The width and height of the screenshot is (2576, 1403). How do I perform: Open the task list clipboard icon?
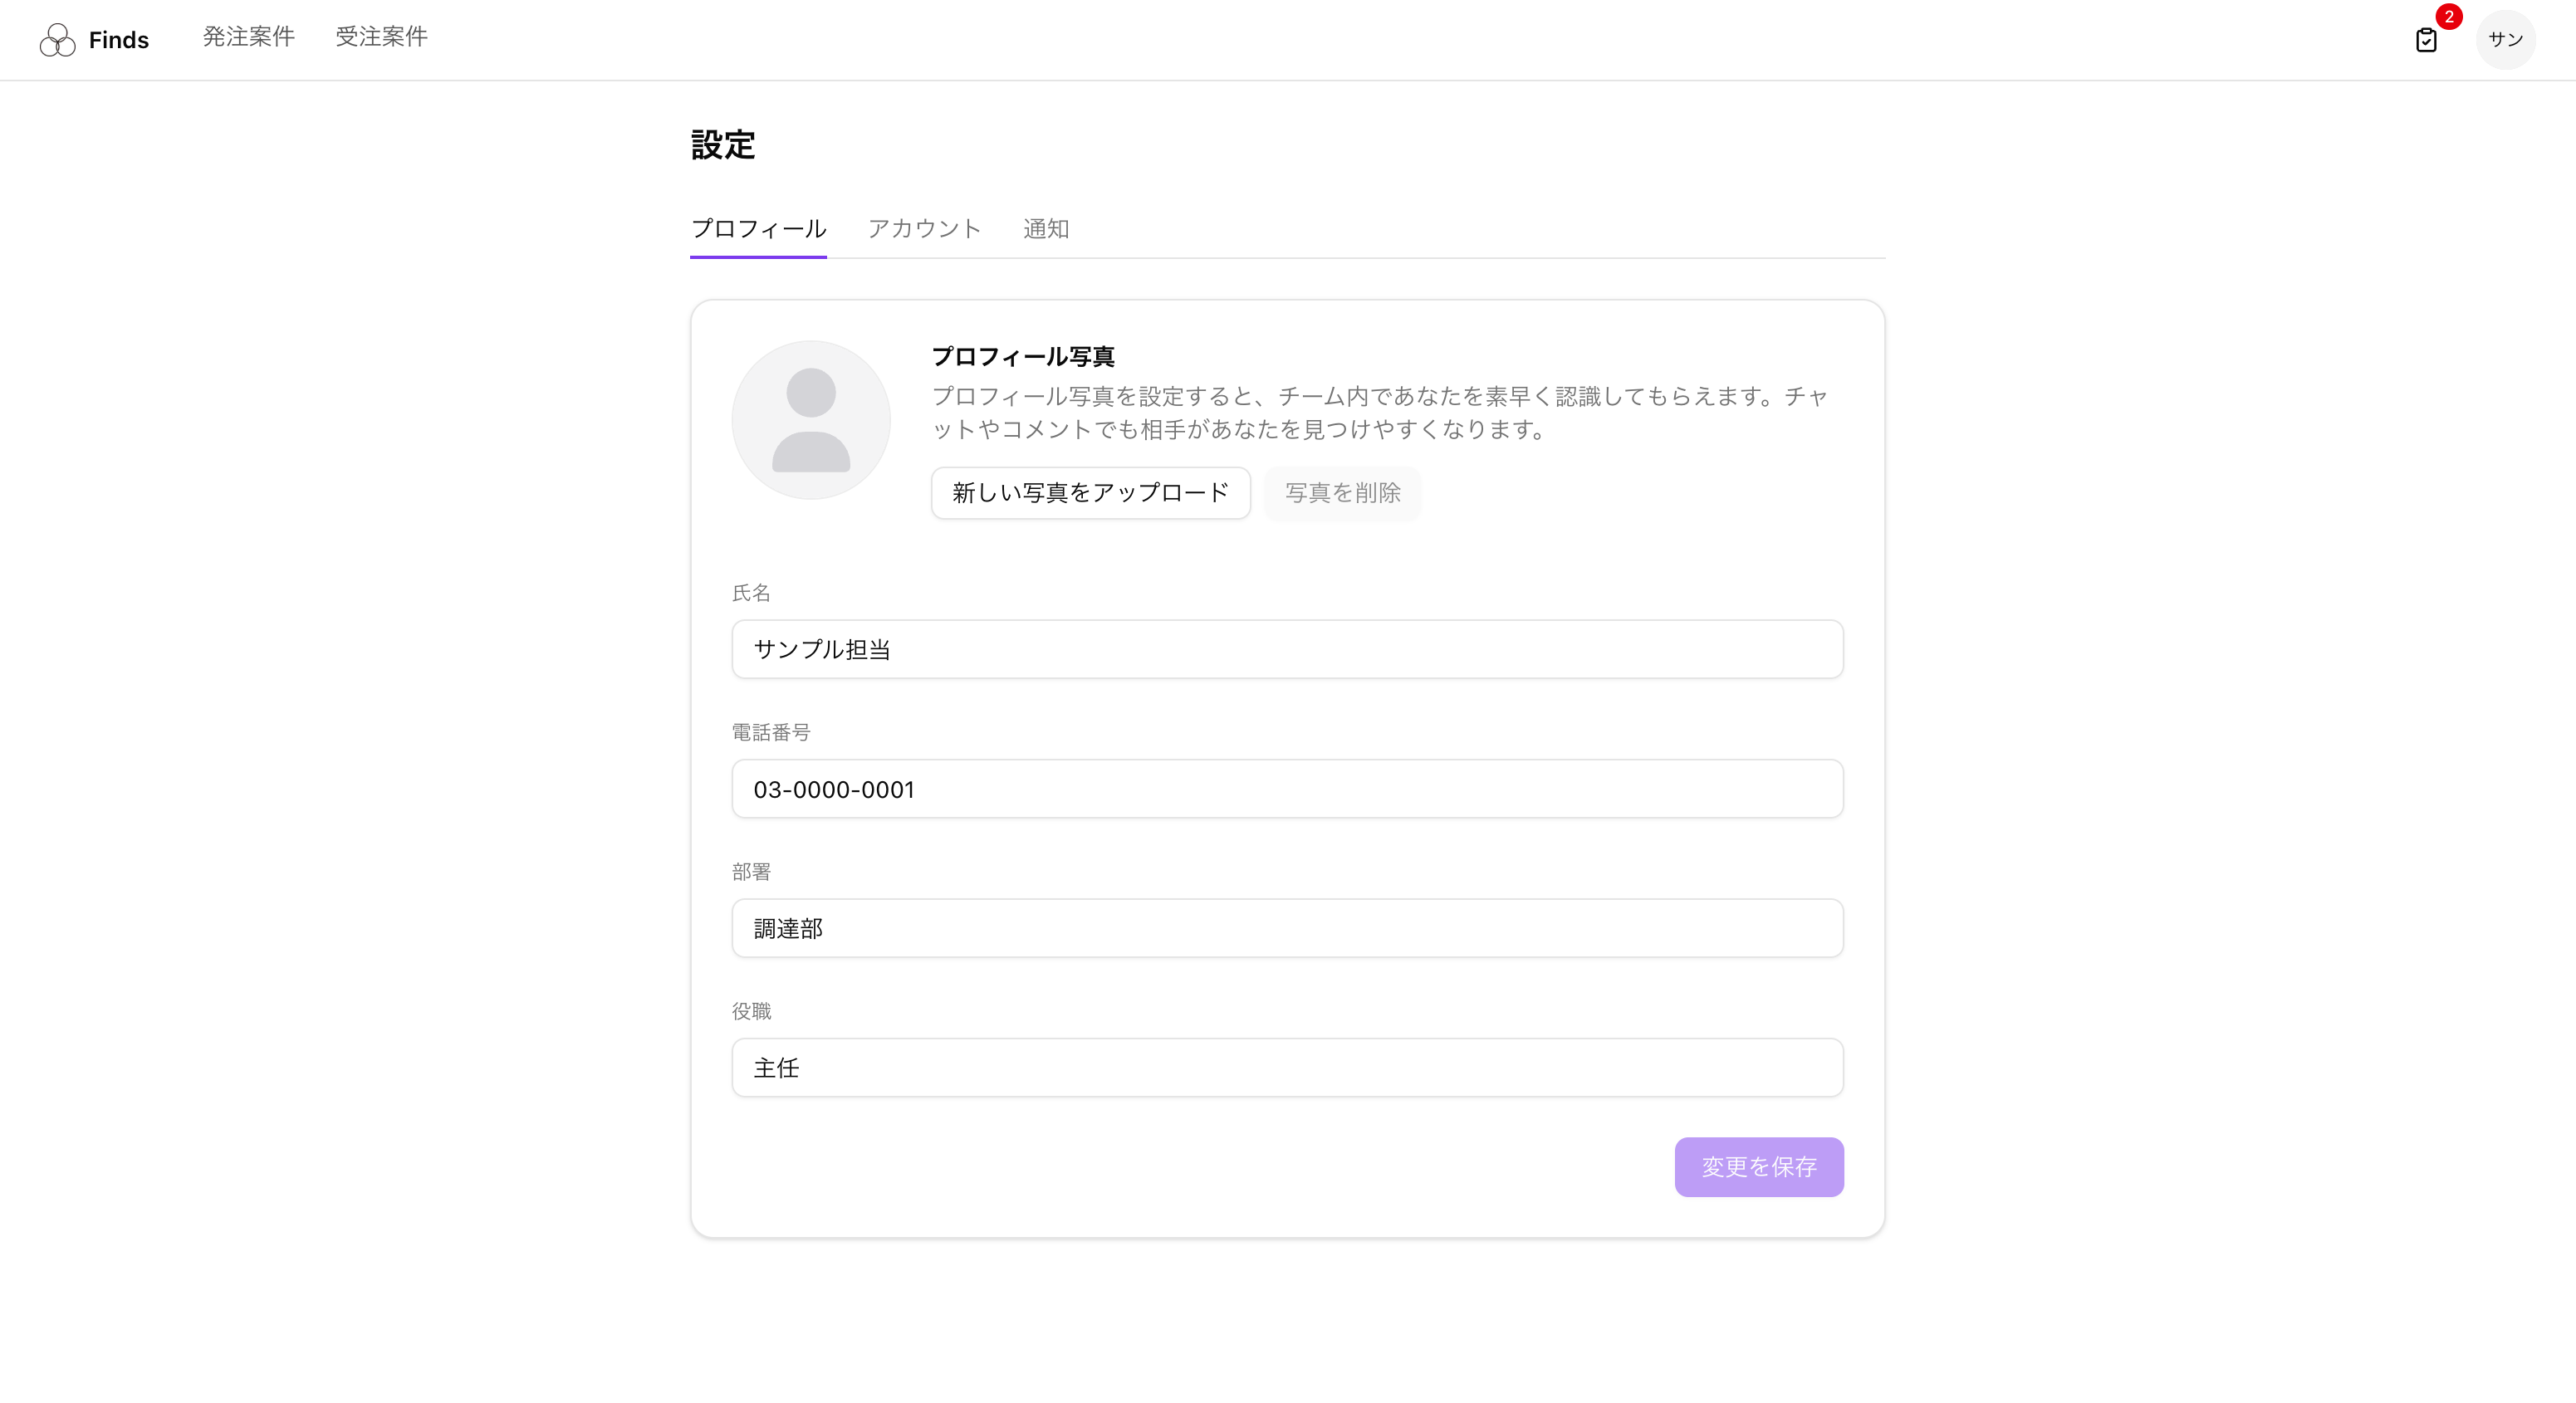(2427, 40)
